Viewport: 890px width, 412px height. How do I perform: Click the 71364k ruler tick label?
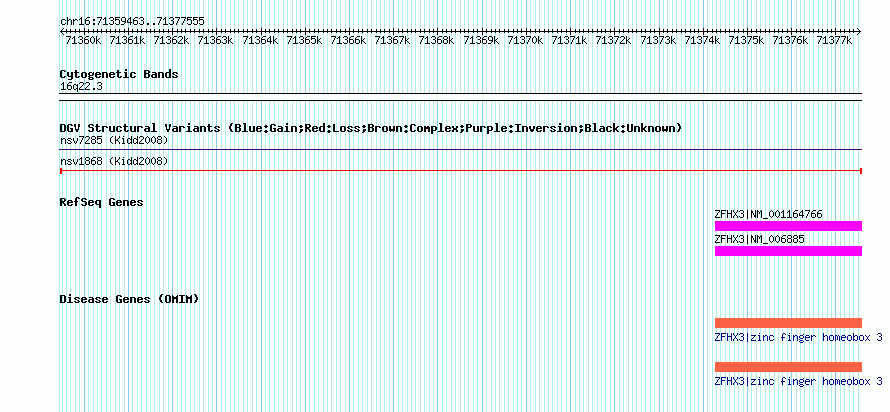pyautogui.click(x=260, y=40)
